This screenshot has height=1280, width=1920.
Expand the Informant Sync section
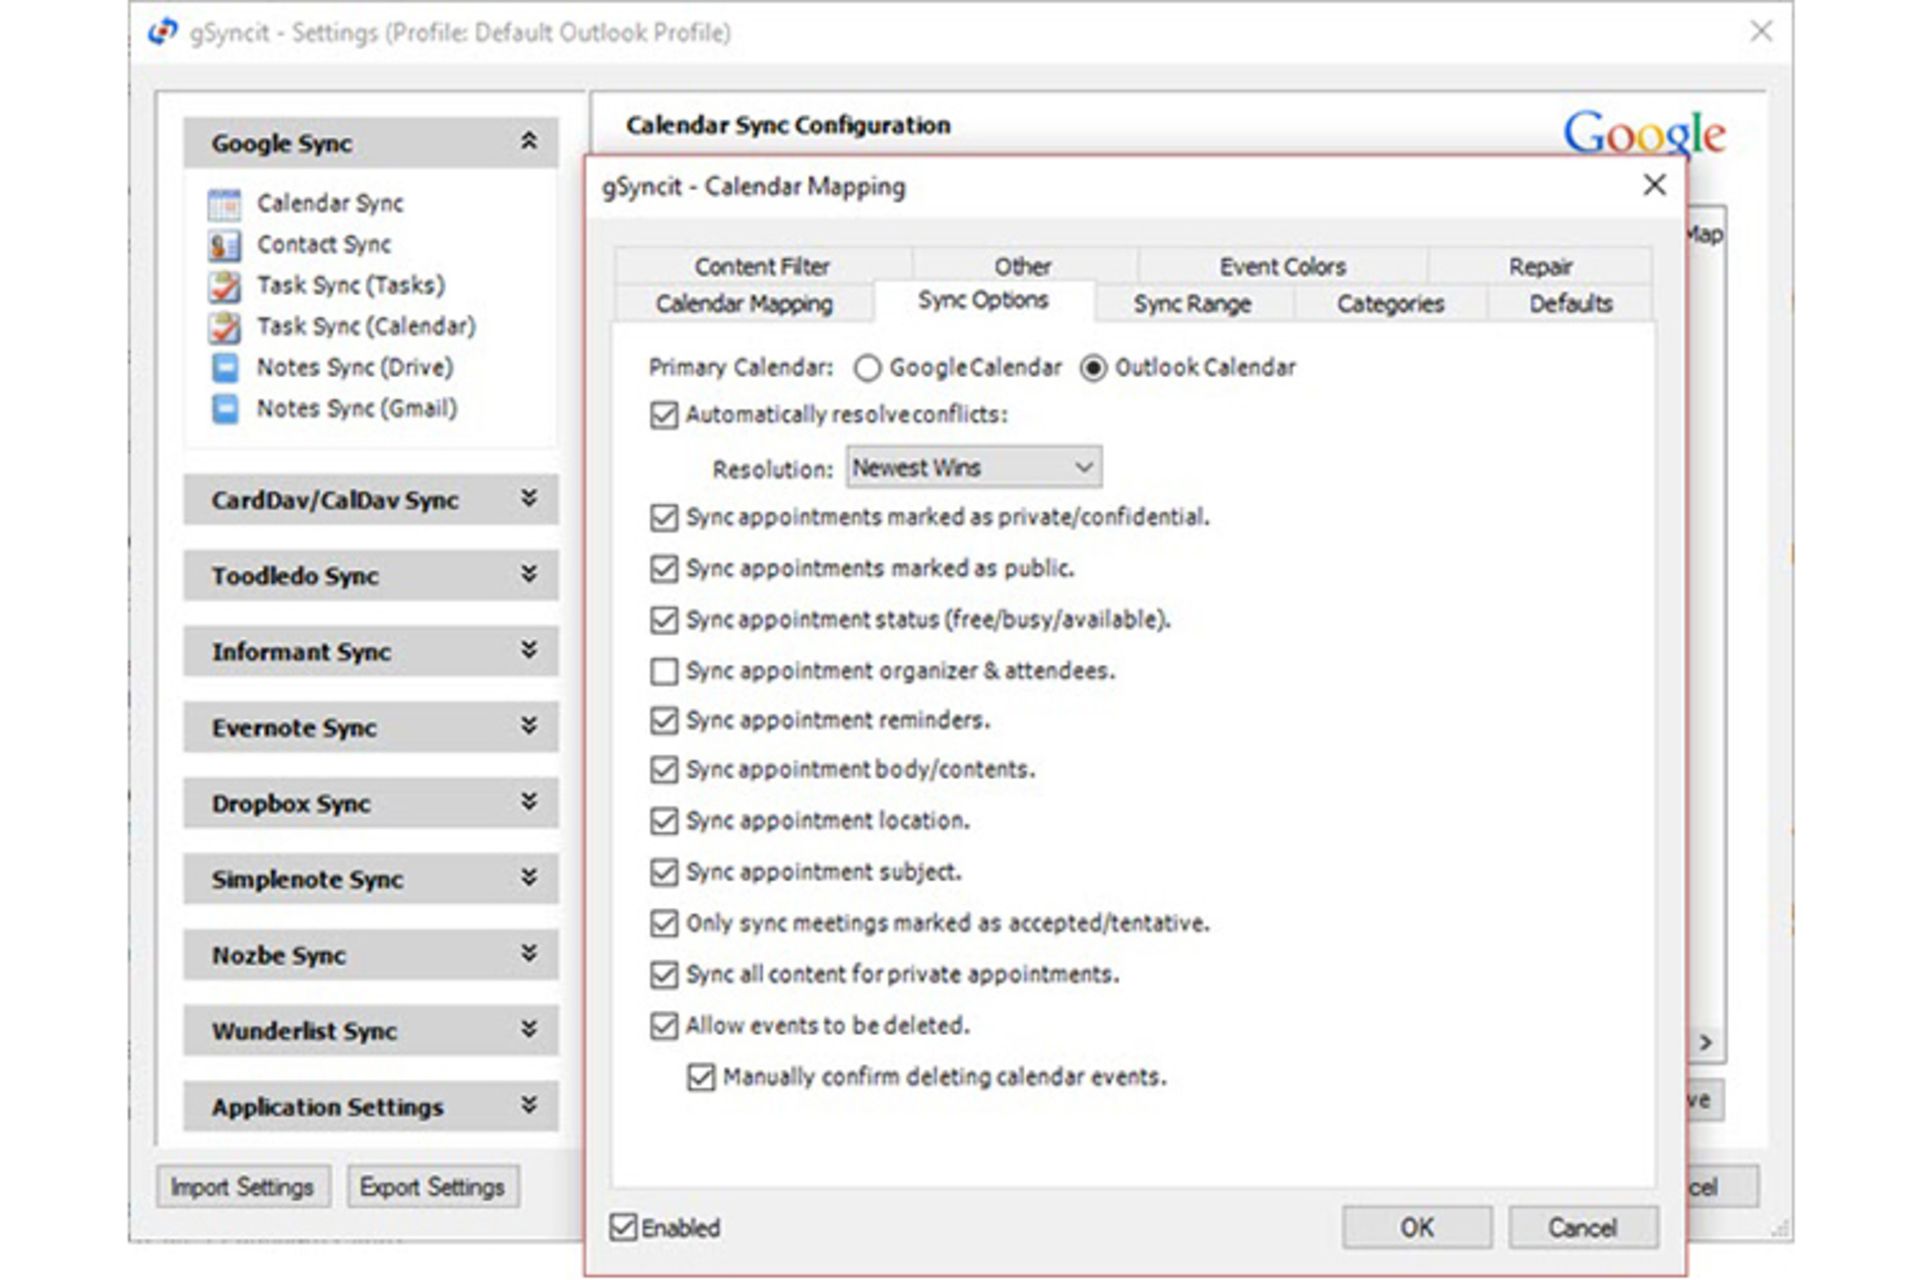point(529,650)
